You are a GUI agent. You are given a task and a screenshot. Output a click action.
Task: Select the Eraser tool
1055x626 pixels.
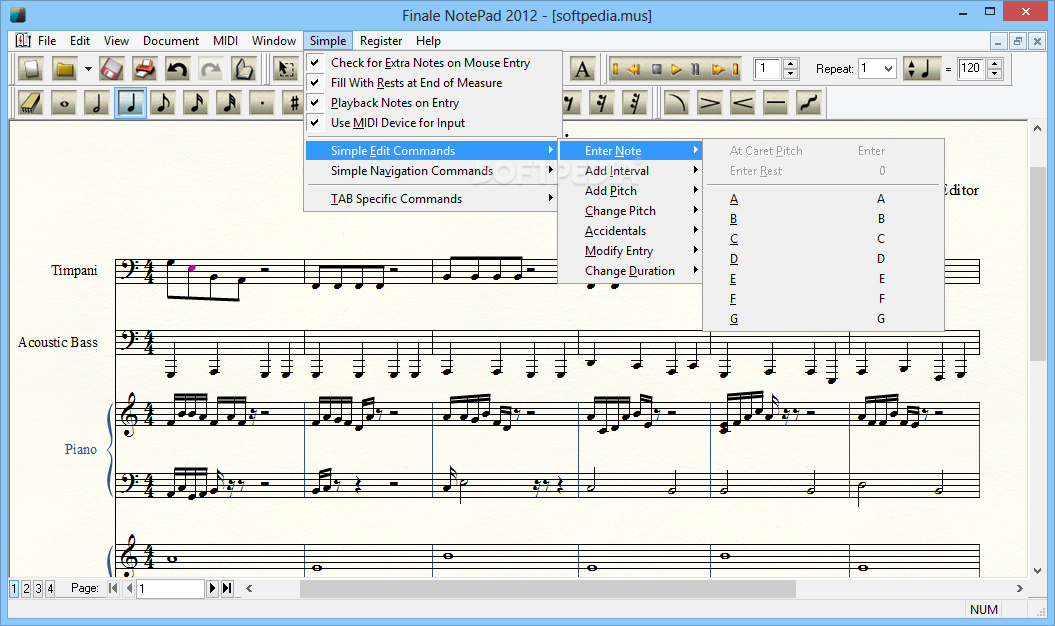pyautogui.click(x=31, y=103)
